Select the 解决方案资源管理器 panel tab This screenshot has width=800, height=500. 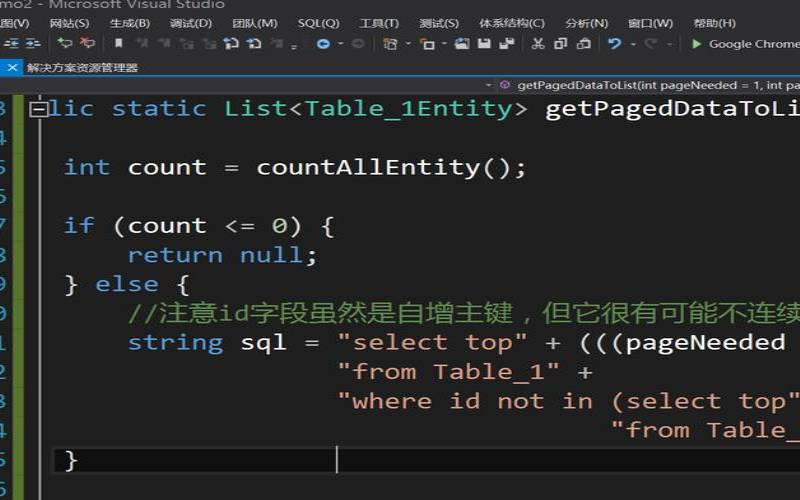(x=82, y=67)
